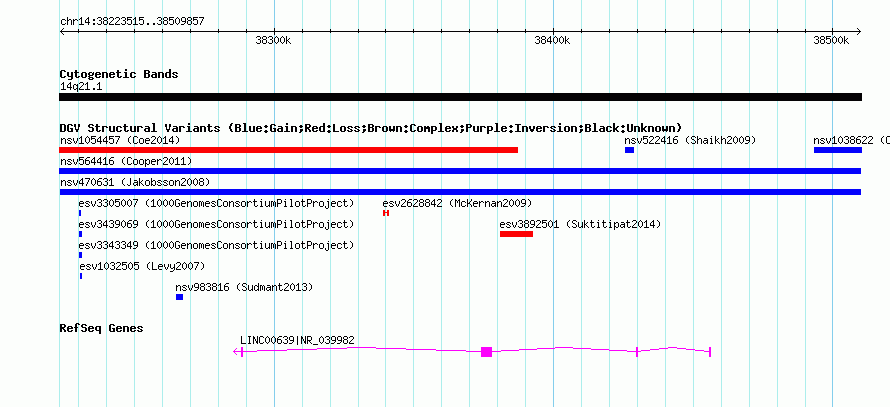Click the 14q21.1 band label
890x407 pixels.
(81, 87)
